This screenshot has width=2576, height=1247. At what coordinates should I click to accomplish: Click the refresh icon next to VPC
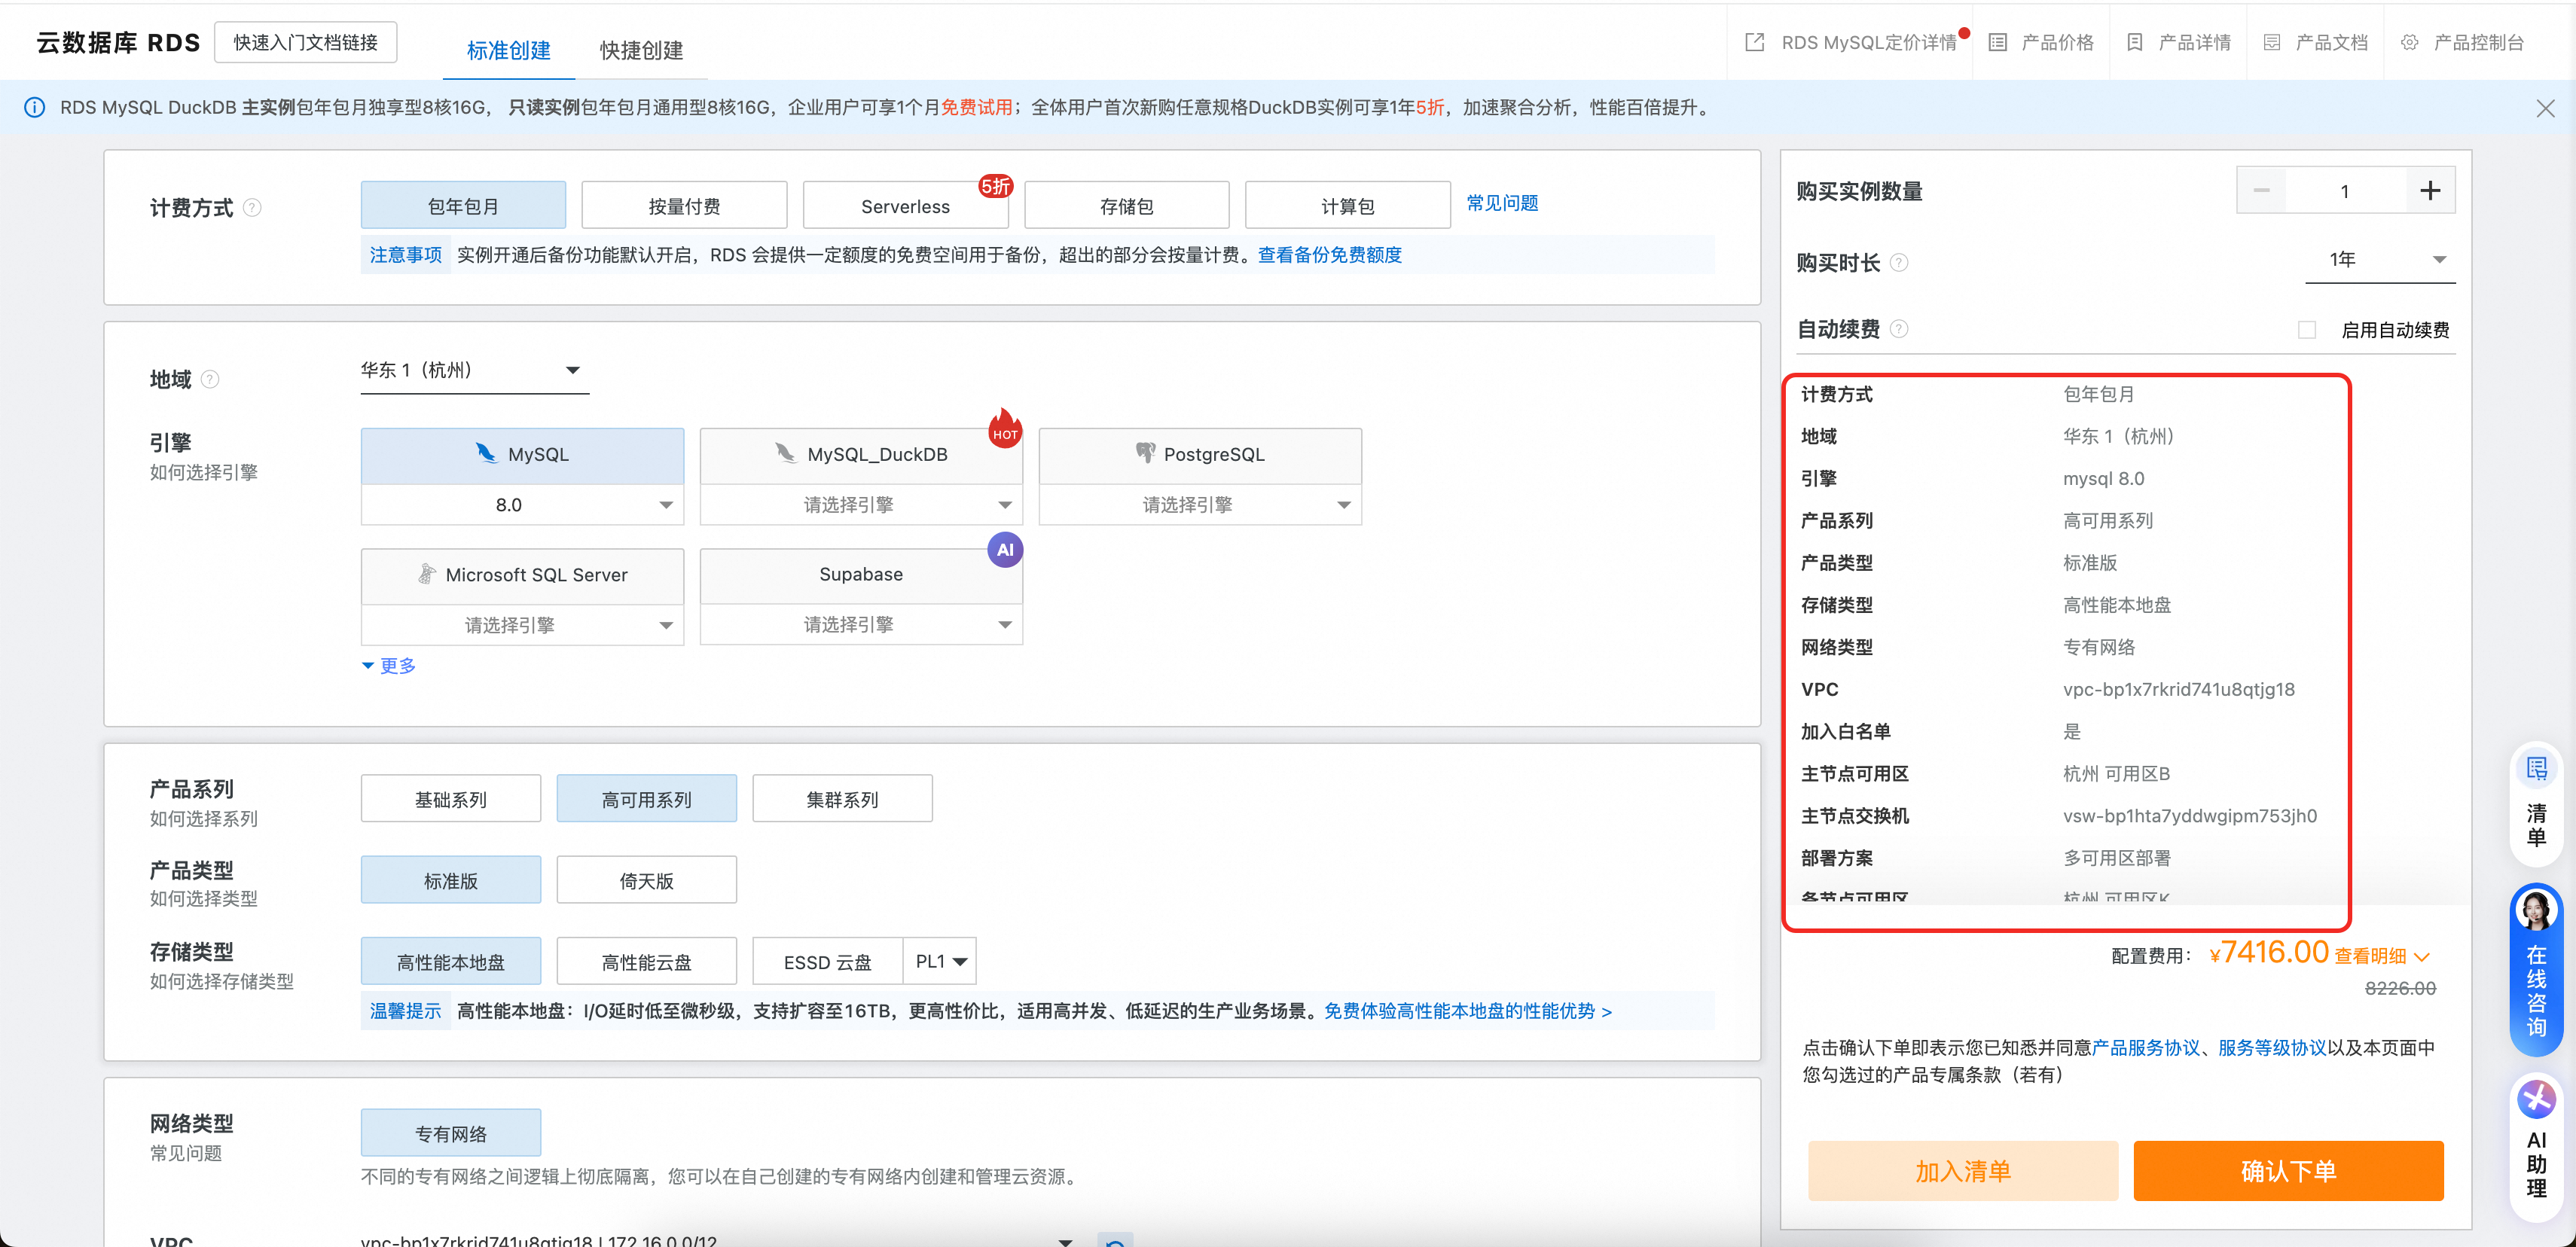pyautogui.click(x=1115, y=1241)
